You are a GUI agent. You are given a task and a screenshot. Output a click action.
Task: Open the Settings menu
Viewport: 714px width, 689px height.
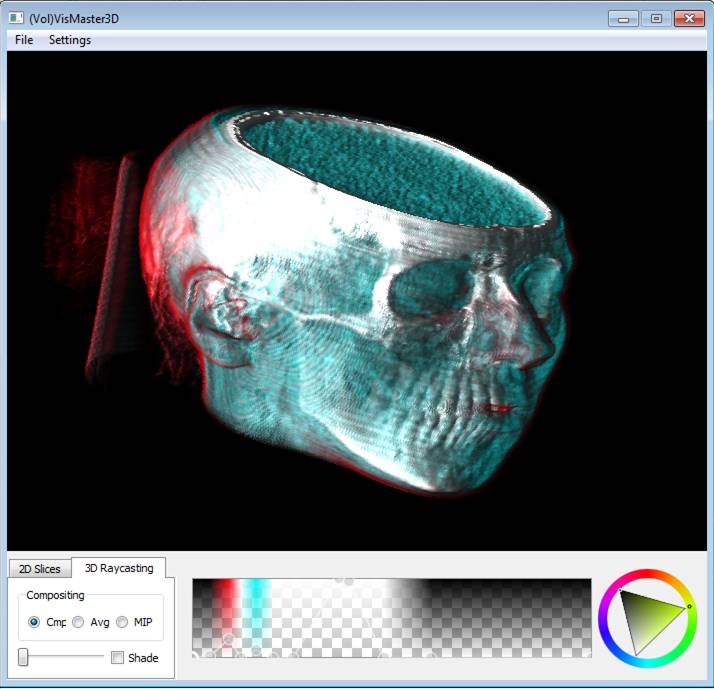click(x=70, y=40)
